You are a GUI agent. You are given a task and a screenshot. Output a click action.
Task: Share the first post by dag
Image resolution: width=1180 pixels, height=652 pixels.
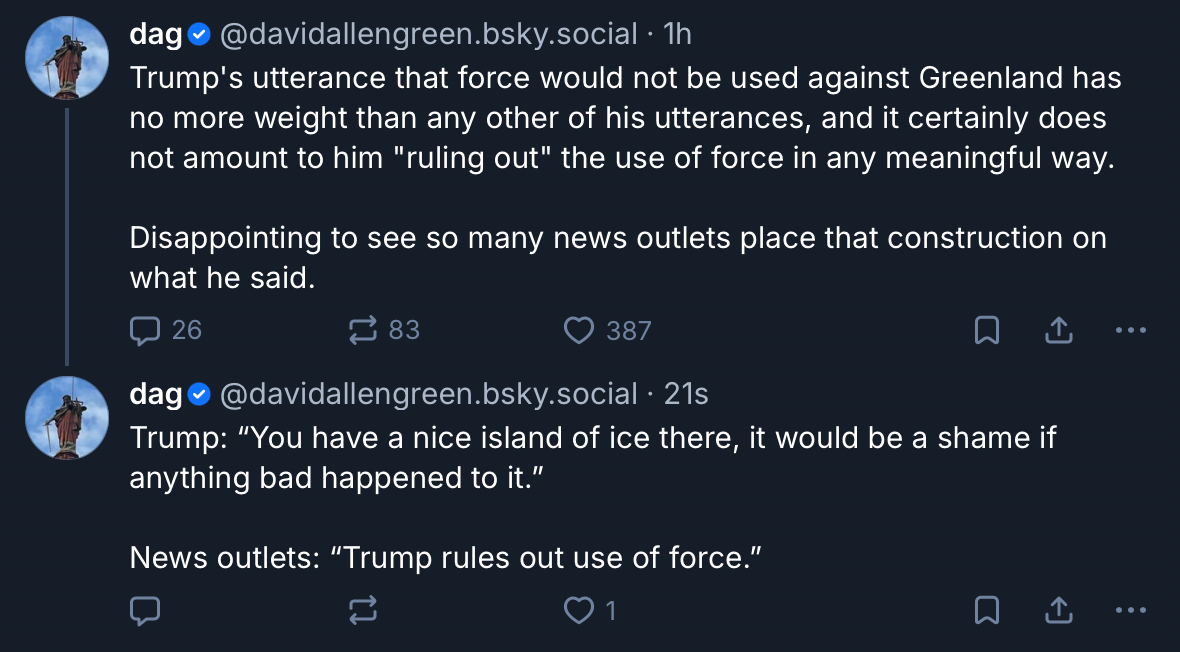1058,330
